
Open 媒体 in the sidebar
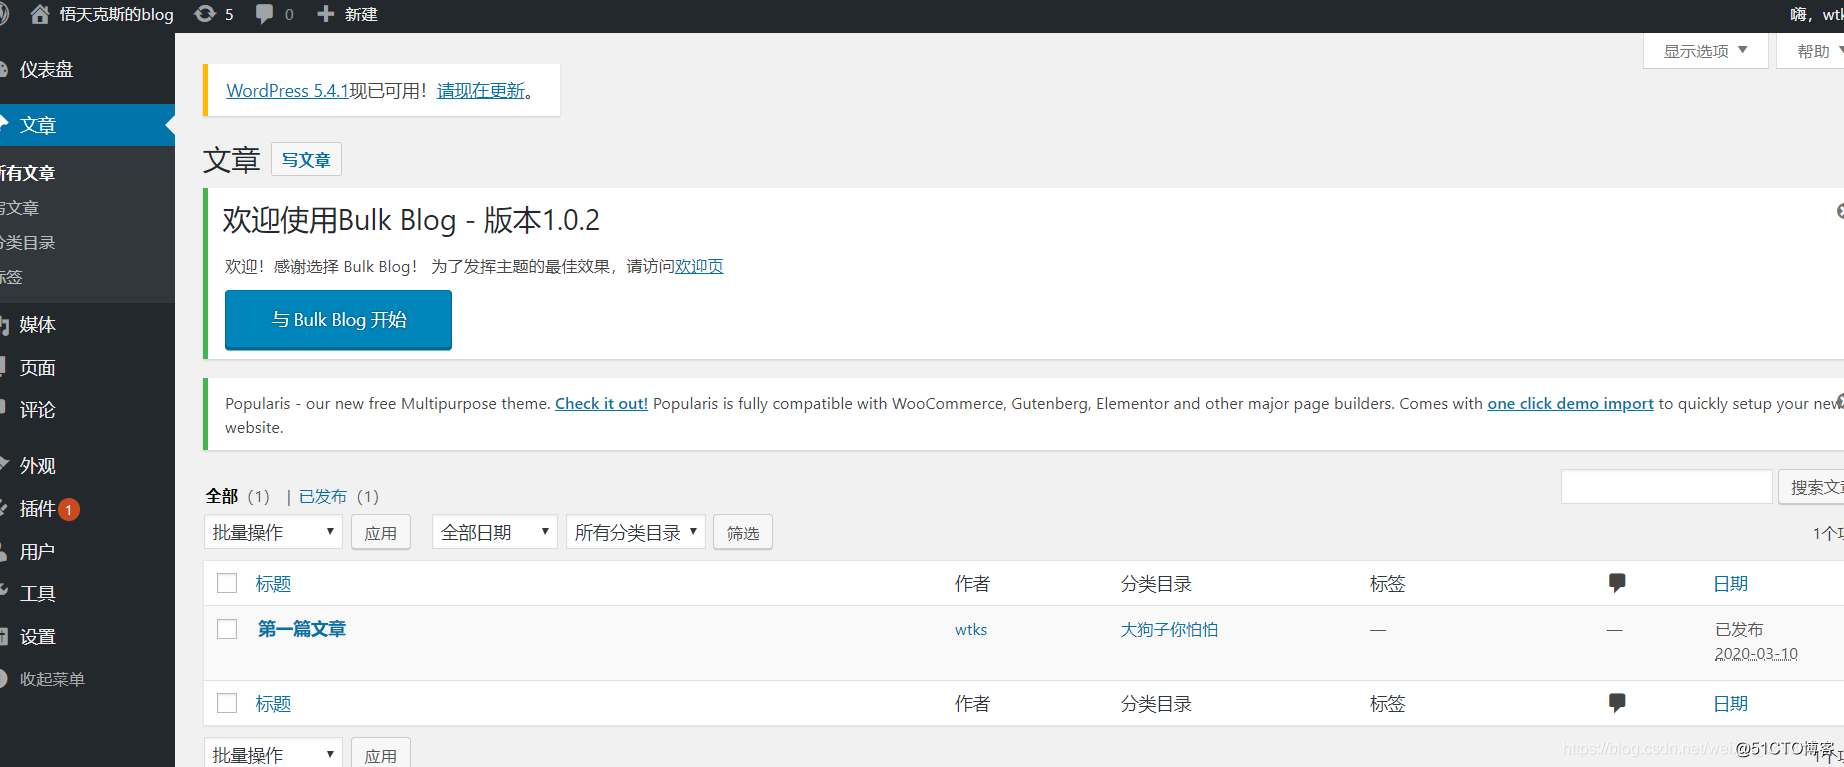[x=37, y=324]
